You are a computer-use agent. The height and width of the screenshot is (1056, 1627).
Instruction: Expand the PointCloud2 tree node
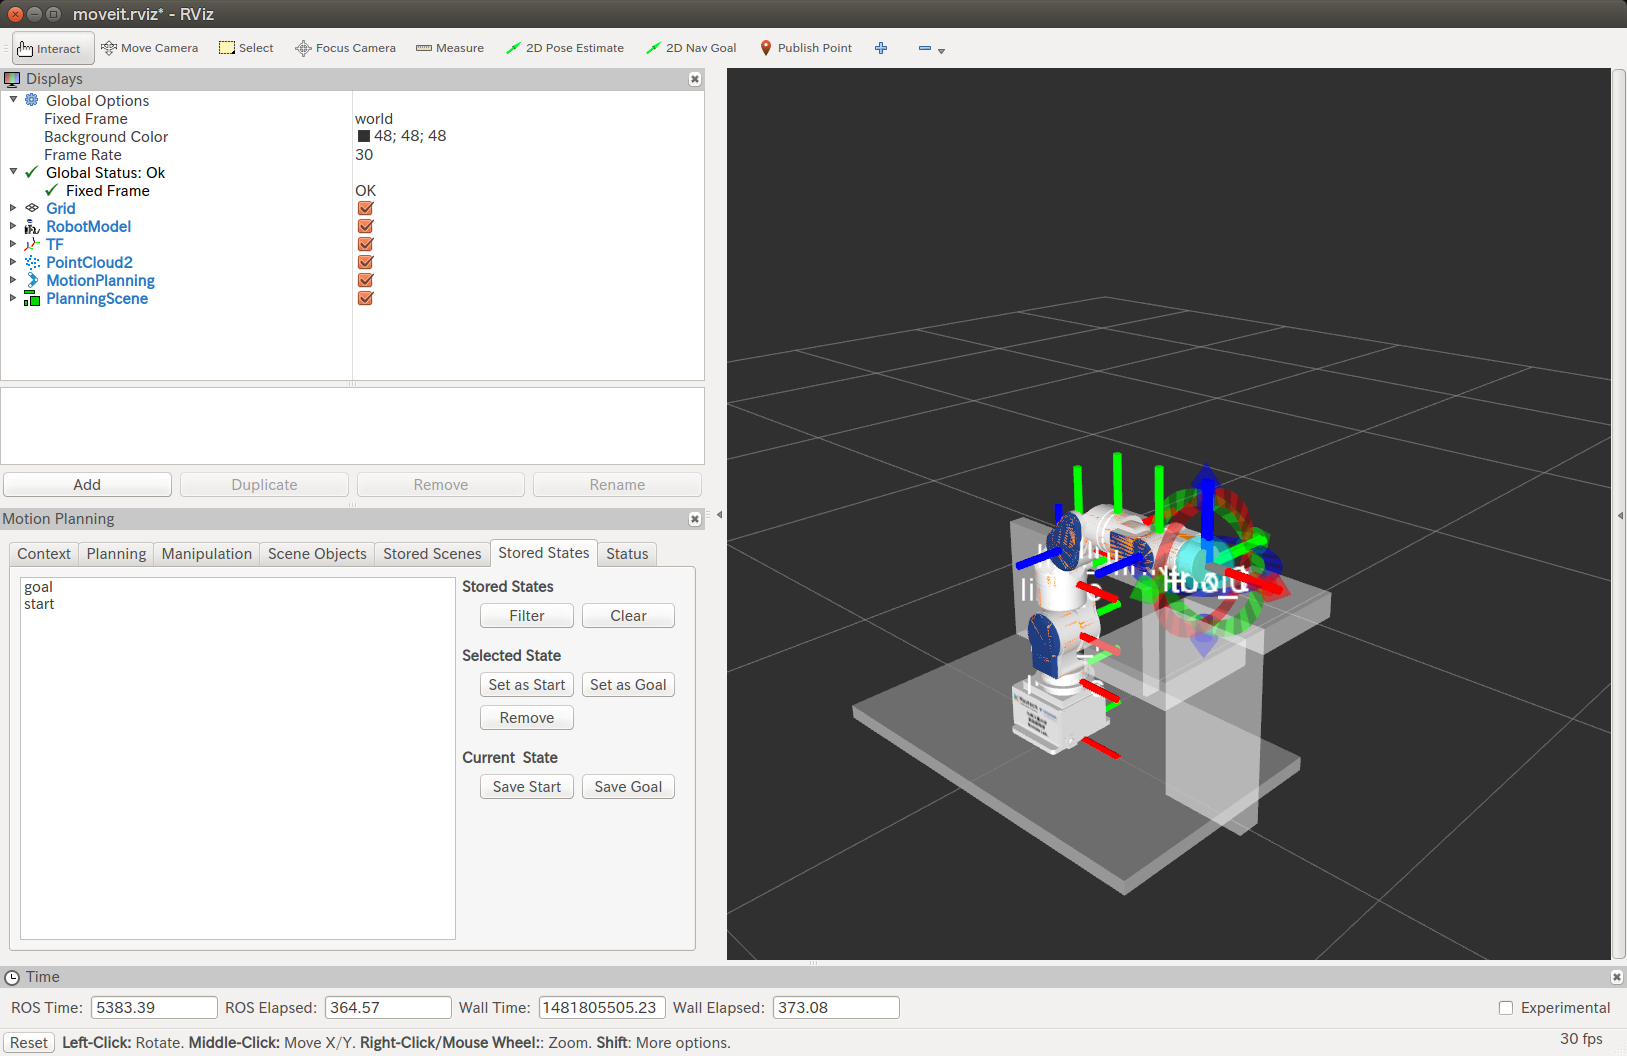tap(13, 262)
